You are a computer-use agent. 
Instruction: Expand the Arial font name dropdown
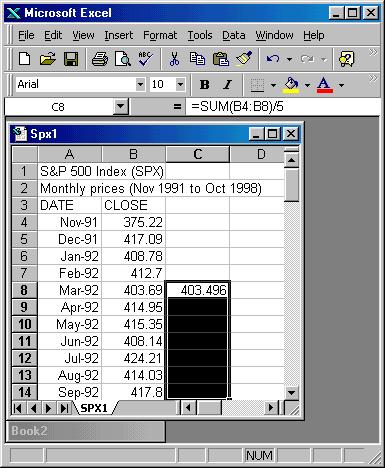coord(141,85)
